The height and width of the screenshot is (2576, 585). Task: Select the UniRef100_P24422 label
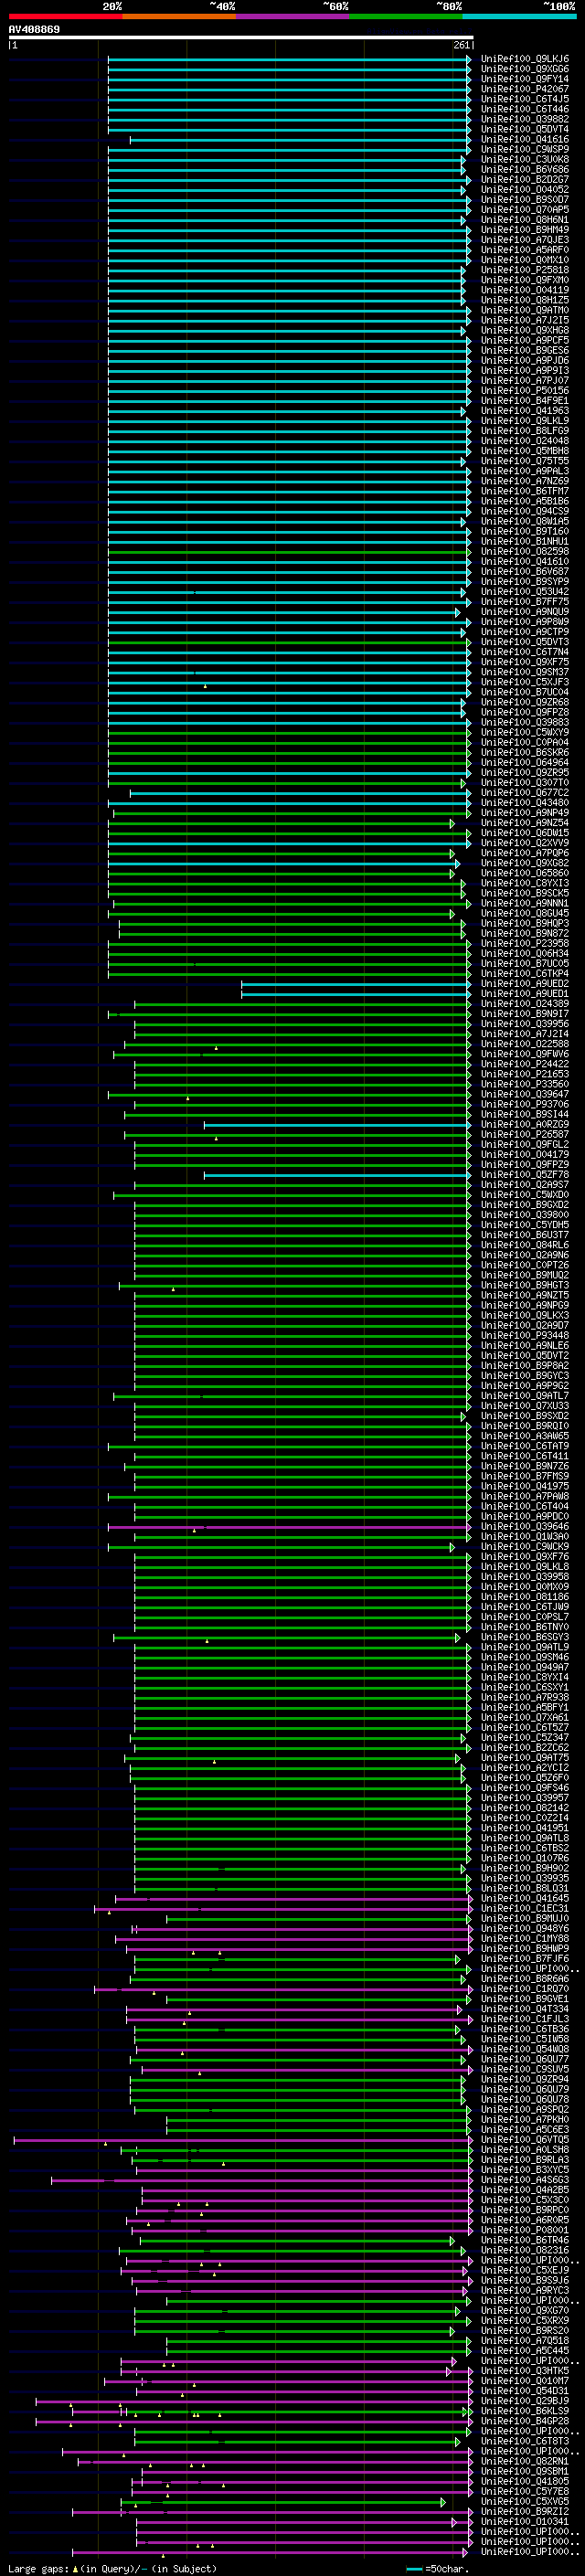pos(525,1065)
